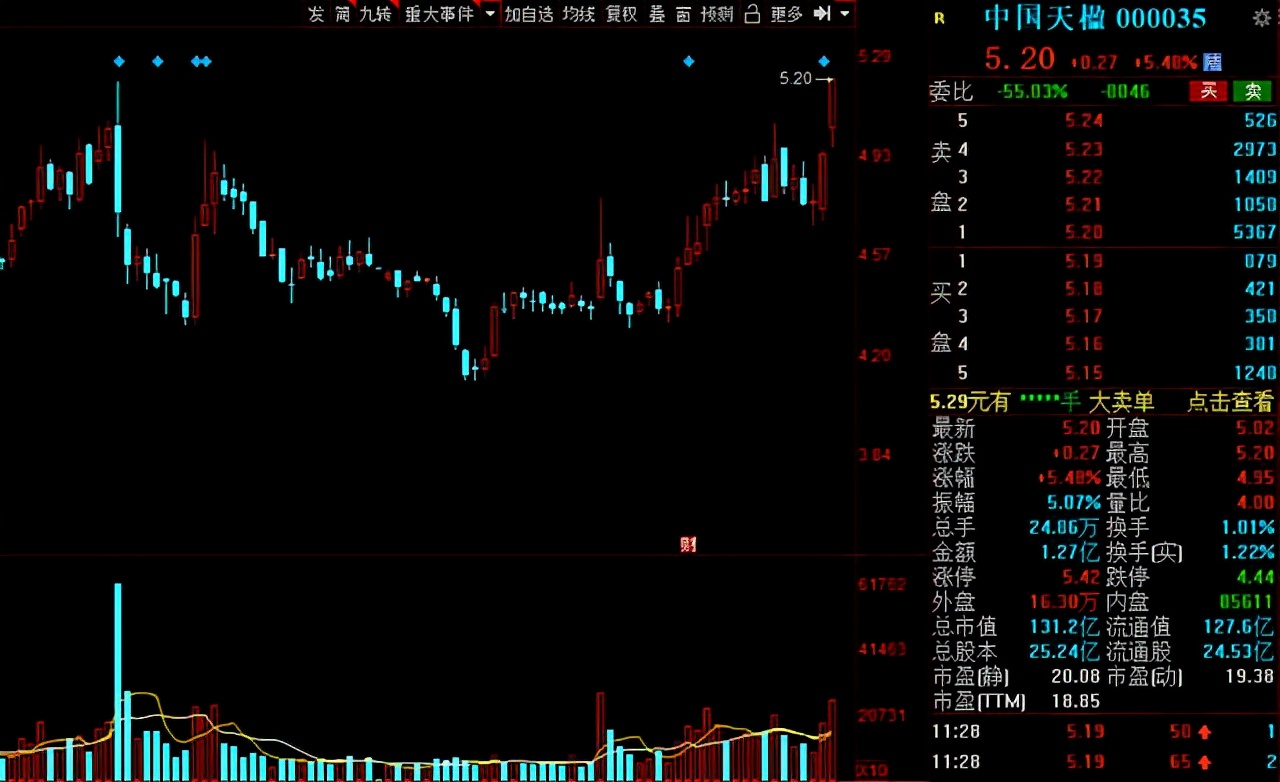1280x782 pixels.
Task: Click the 发 toolbar button
Action: 316,14
